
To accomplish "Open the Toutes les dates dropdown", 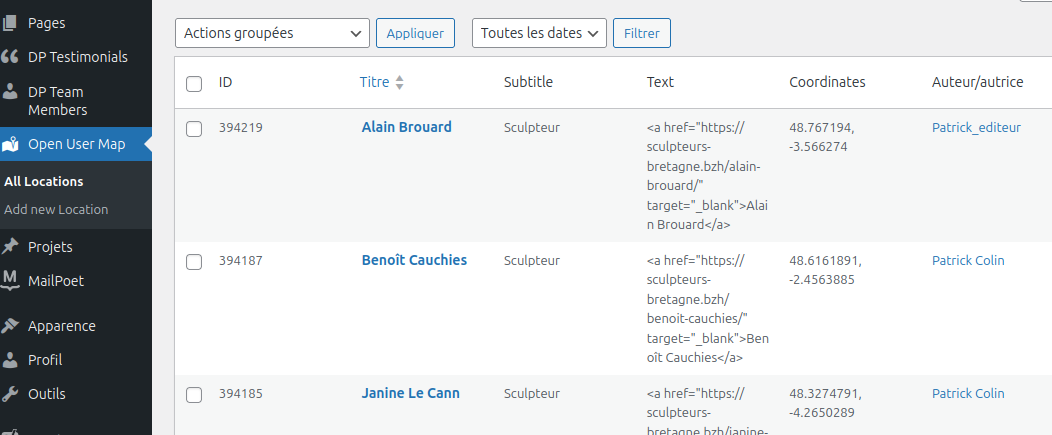I will [539, 33].
